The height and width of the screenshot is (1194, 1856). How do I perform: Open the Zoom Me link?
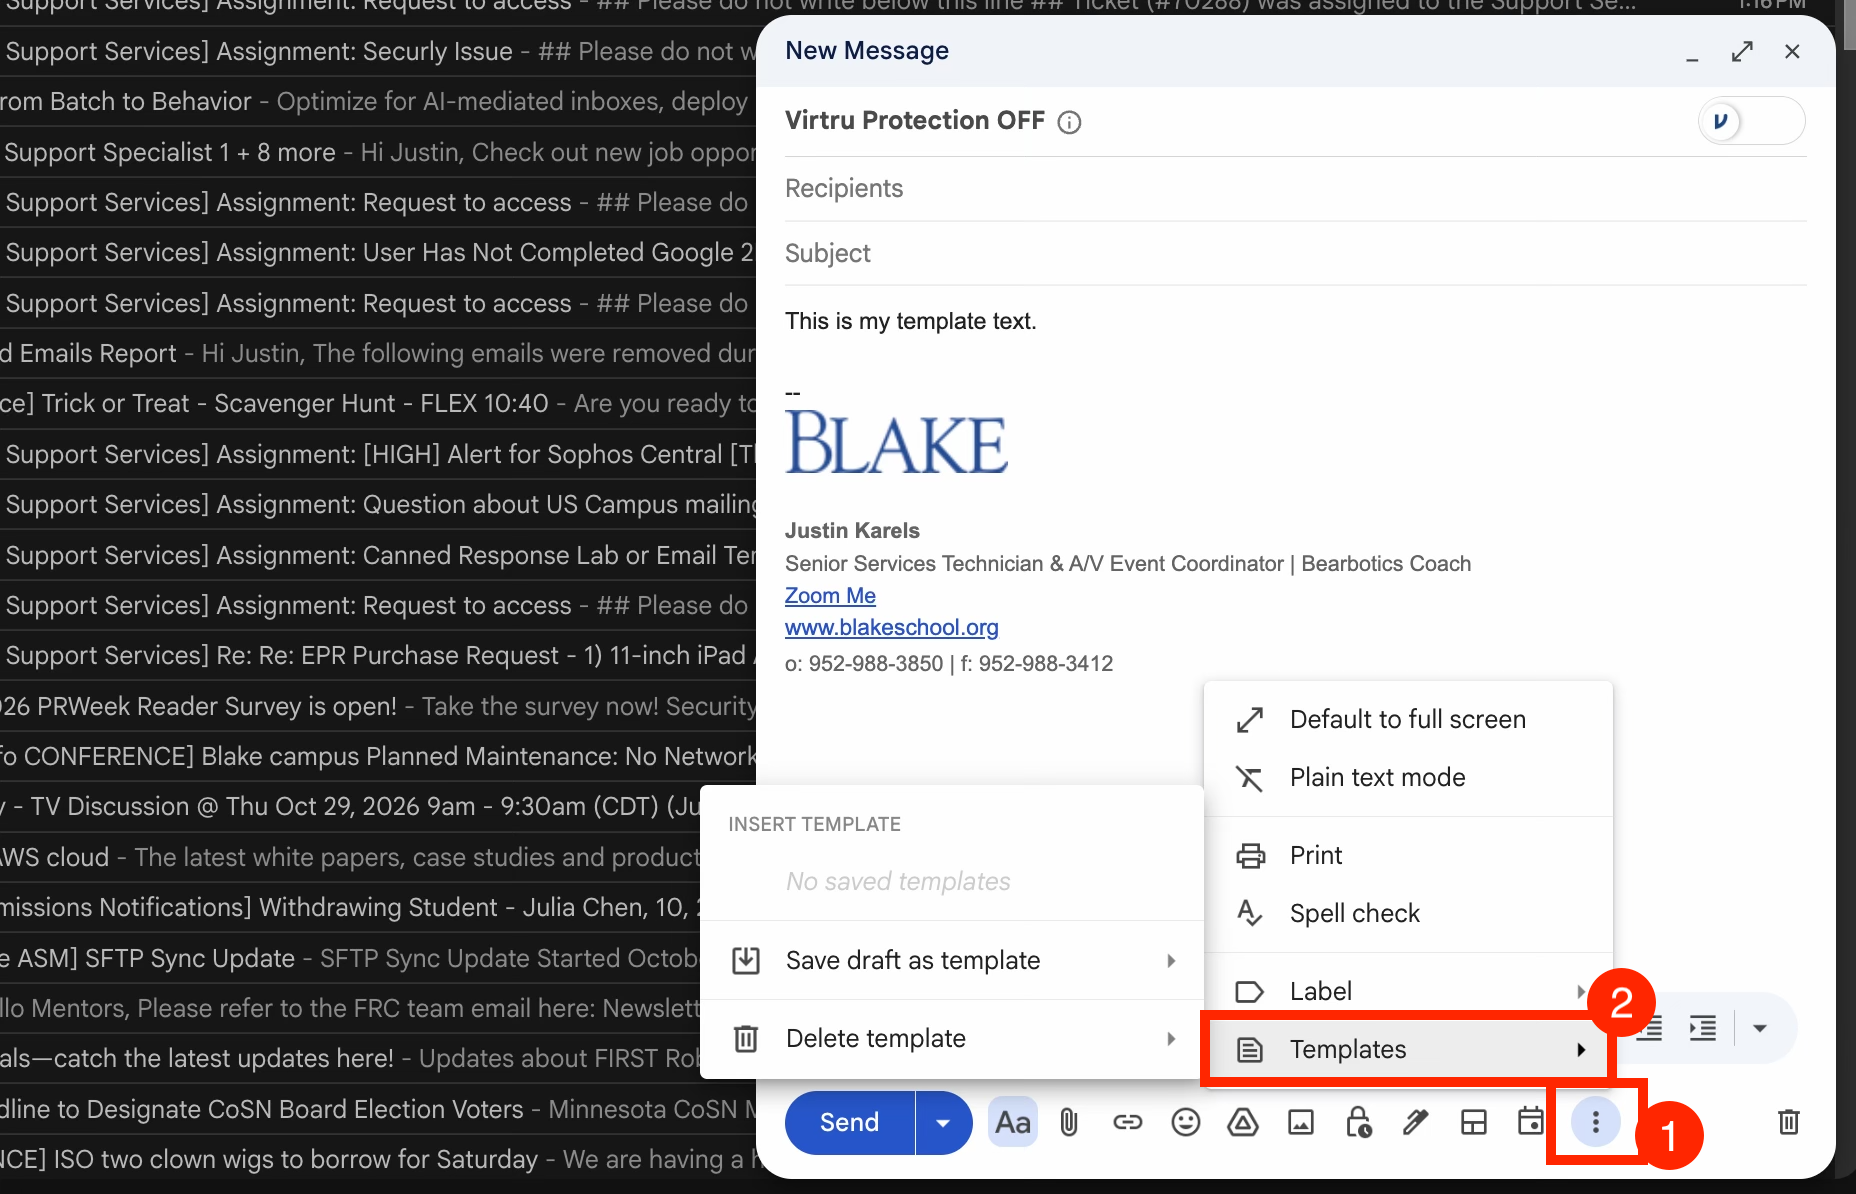pos(830,596)
